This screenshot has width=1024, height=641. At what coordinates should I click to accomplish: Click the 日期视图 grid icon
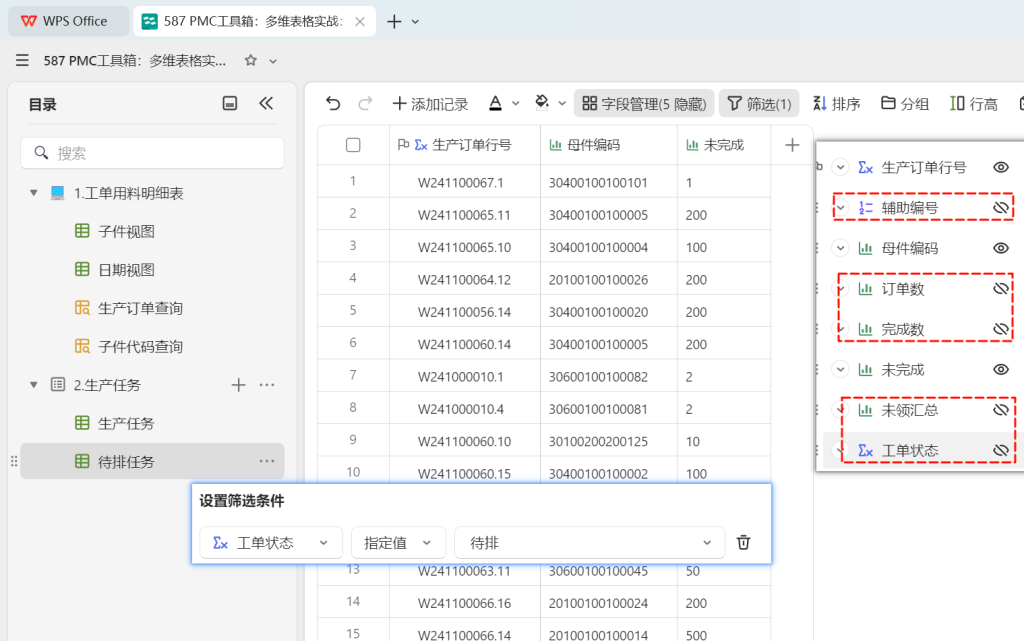(x=82, y=270)
